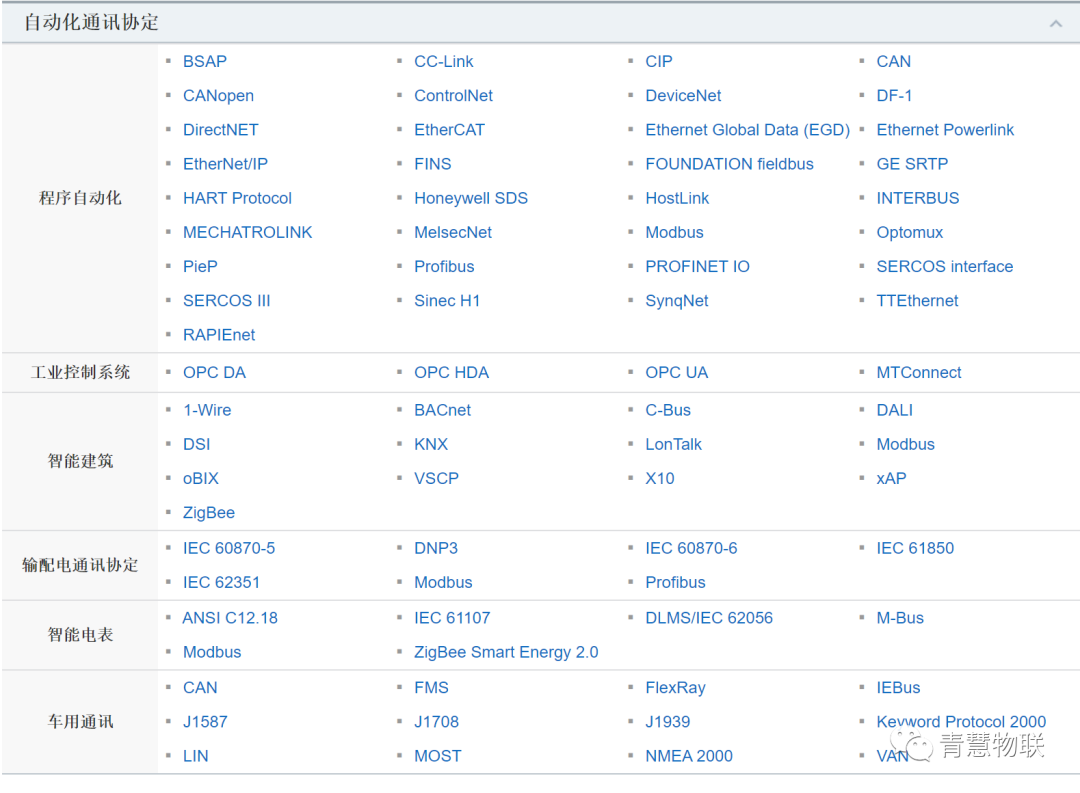Open DLMS/IEC 62056 link

coord(709,619)
